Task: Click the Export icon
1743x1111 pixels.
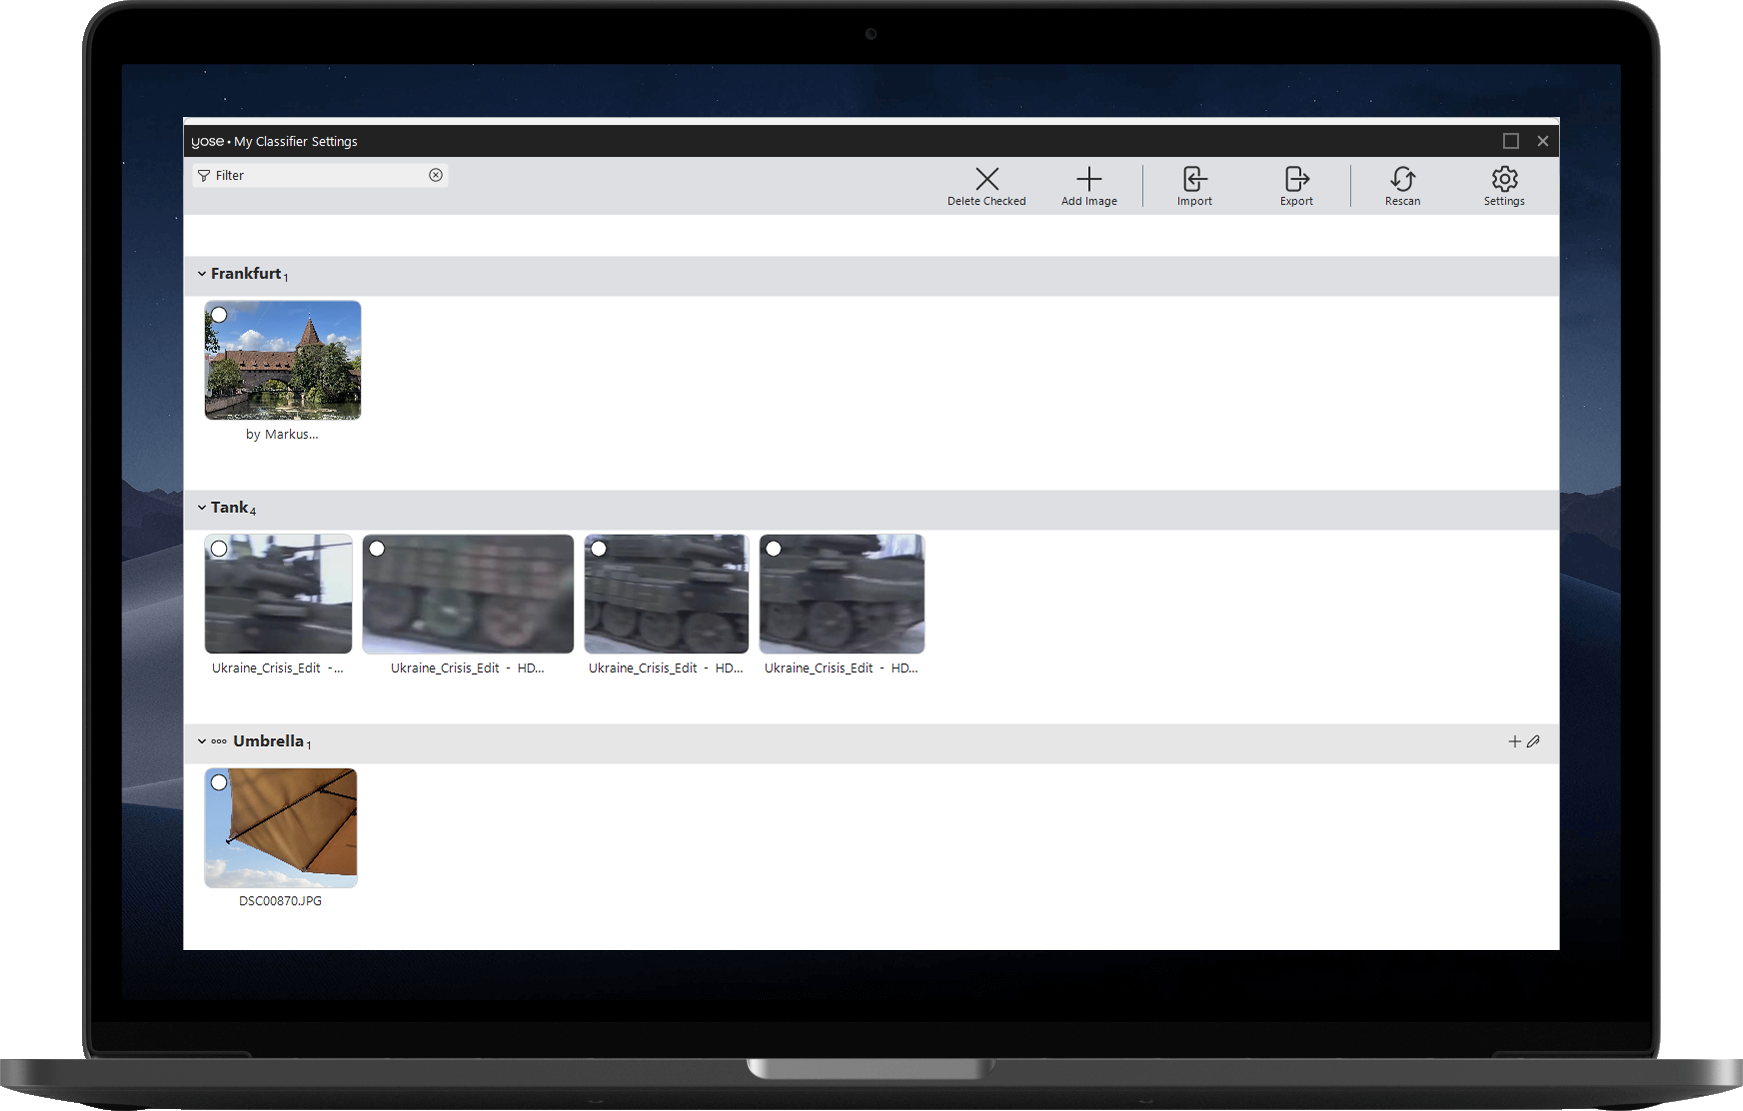Action: pyautogui.click(x=1296, y=180)
